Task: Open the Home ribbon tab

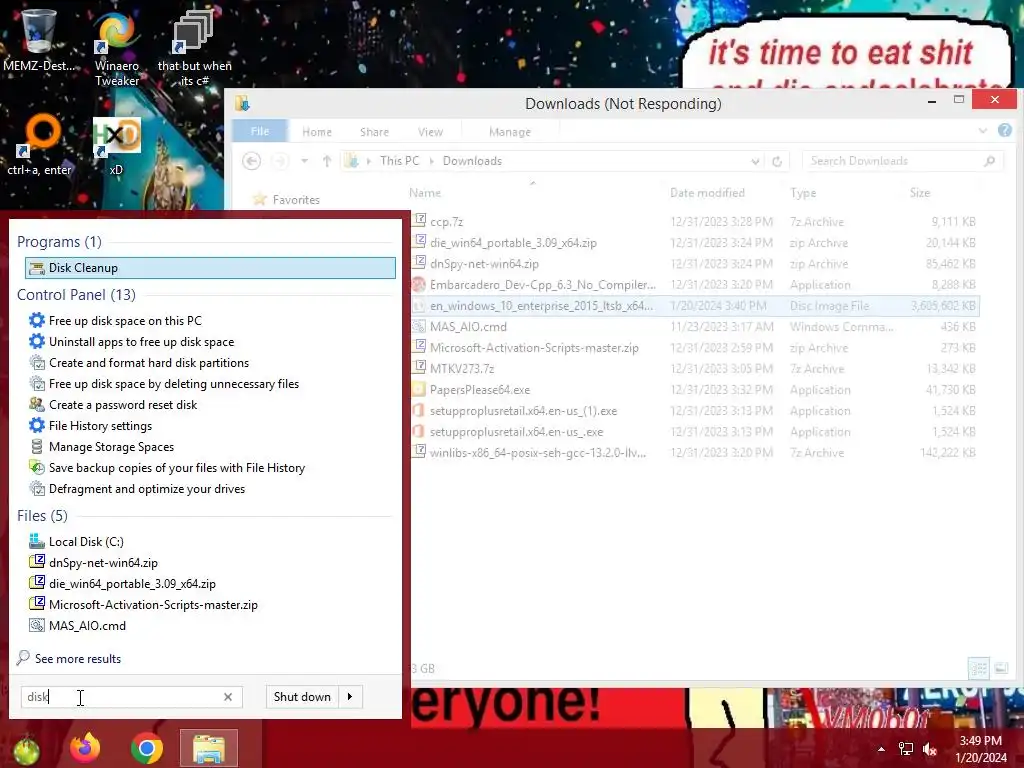Action: 317,132
